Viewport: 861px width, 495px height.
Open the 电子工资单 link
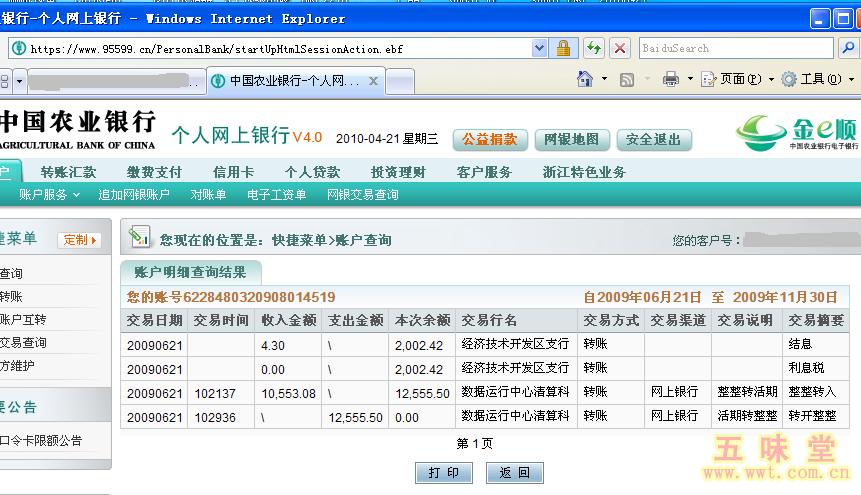click(276, 195)
